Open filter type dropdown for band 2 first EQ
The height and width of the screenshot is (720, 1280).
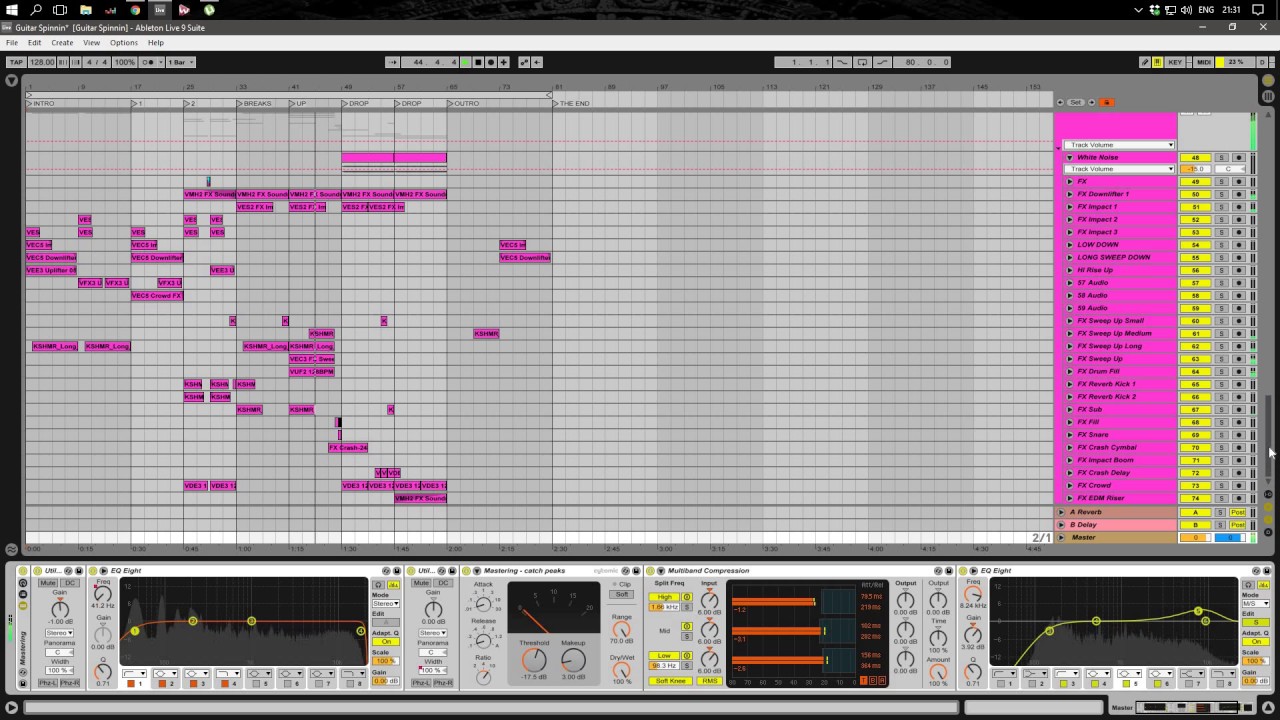165,674
